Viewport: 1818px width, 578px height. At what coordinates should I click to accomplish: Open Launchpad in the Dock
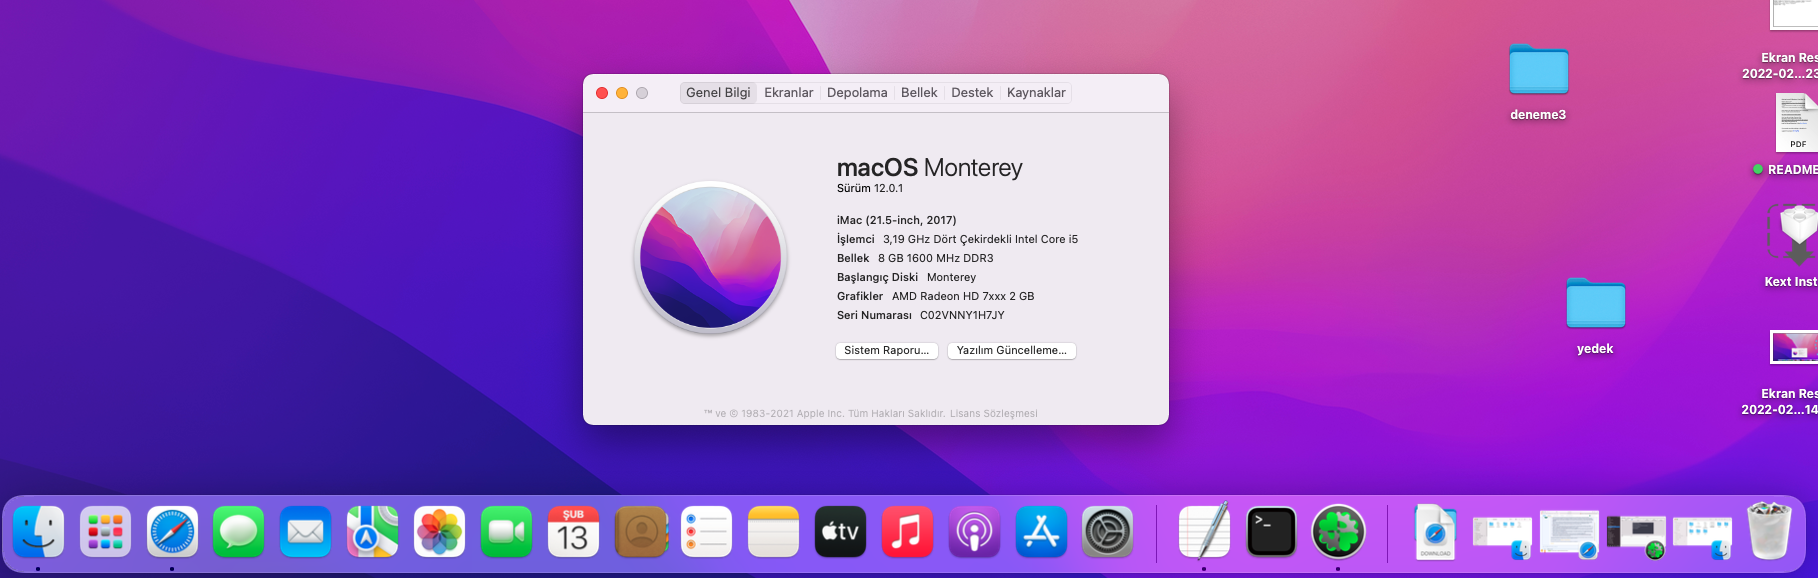click(105, 531)
